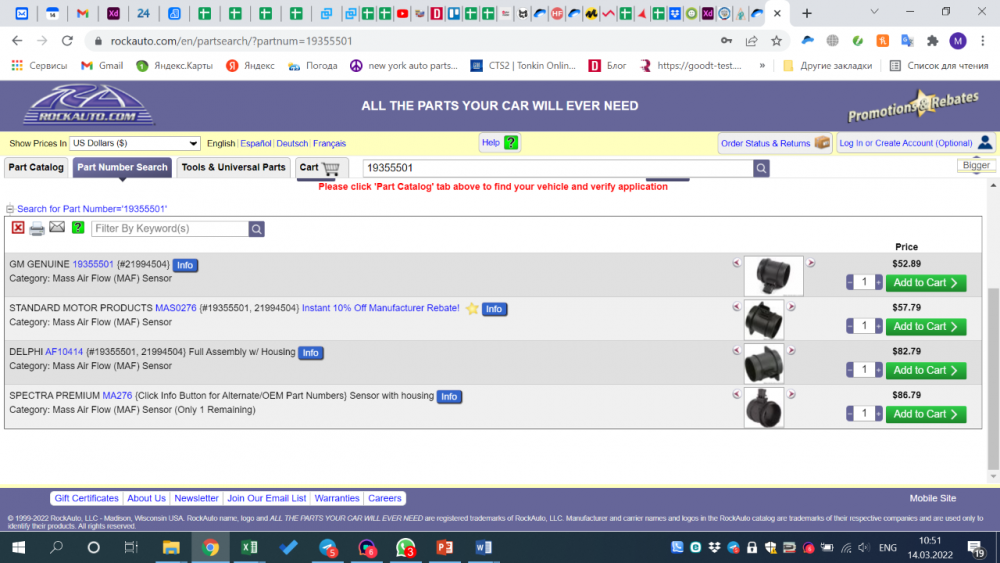Click the keyword filter magnifier icon
Viewport: 1000px width, 563px height.
(x=257, y=229)
